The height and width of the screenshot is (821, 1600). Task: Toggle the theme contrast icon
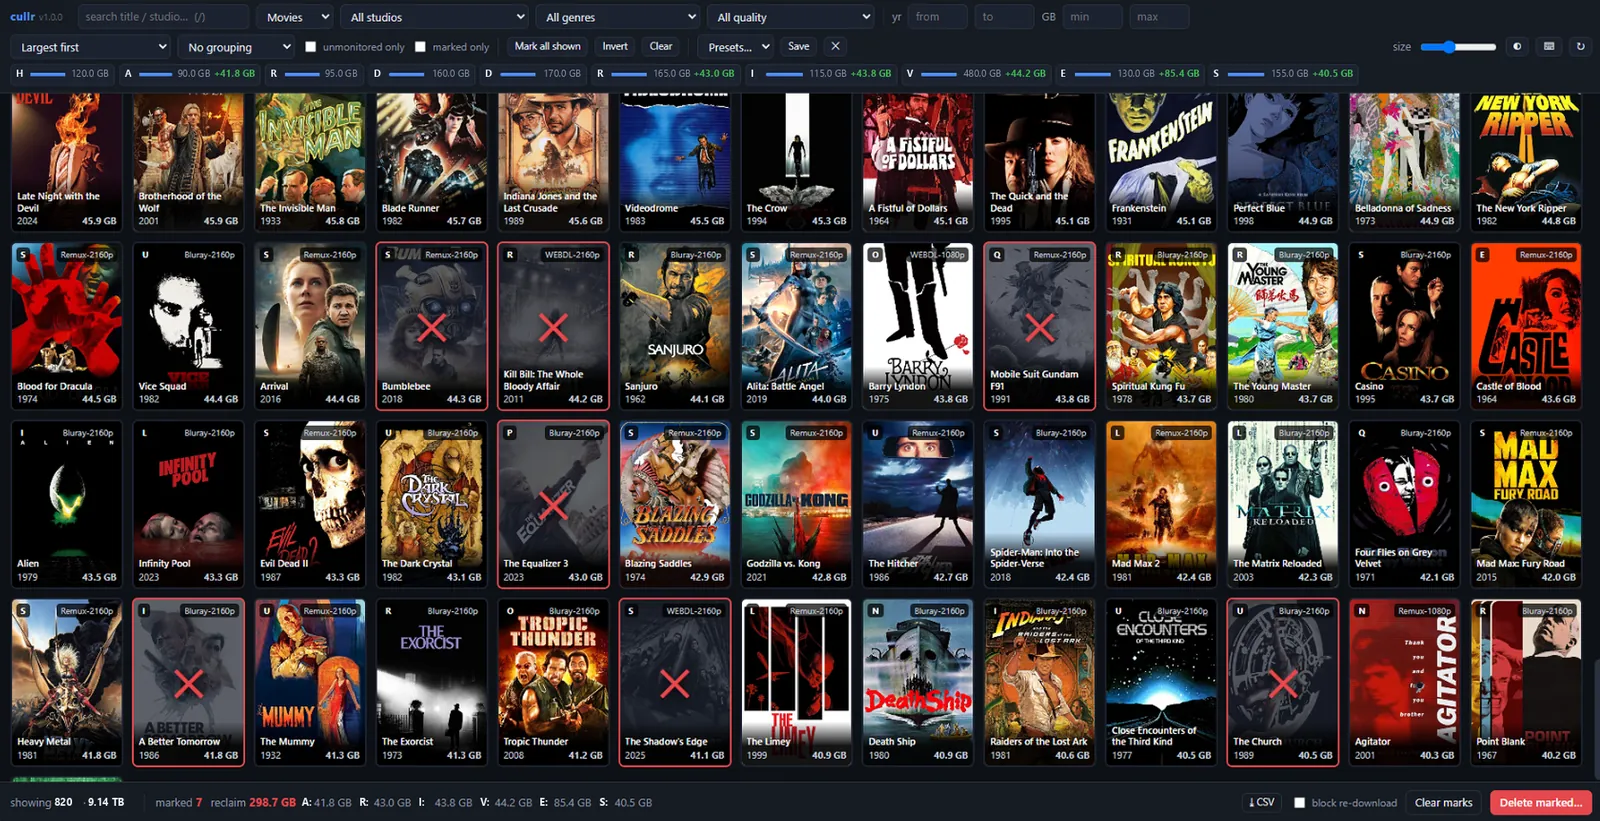[x=1517, y=46]
